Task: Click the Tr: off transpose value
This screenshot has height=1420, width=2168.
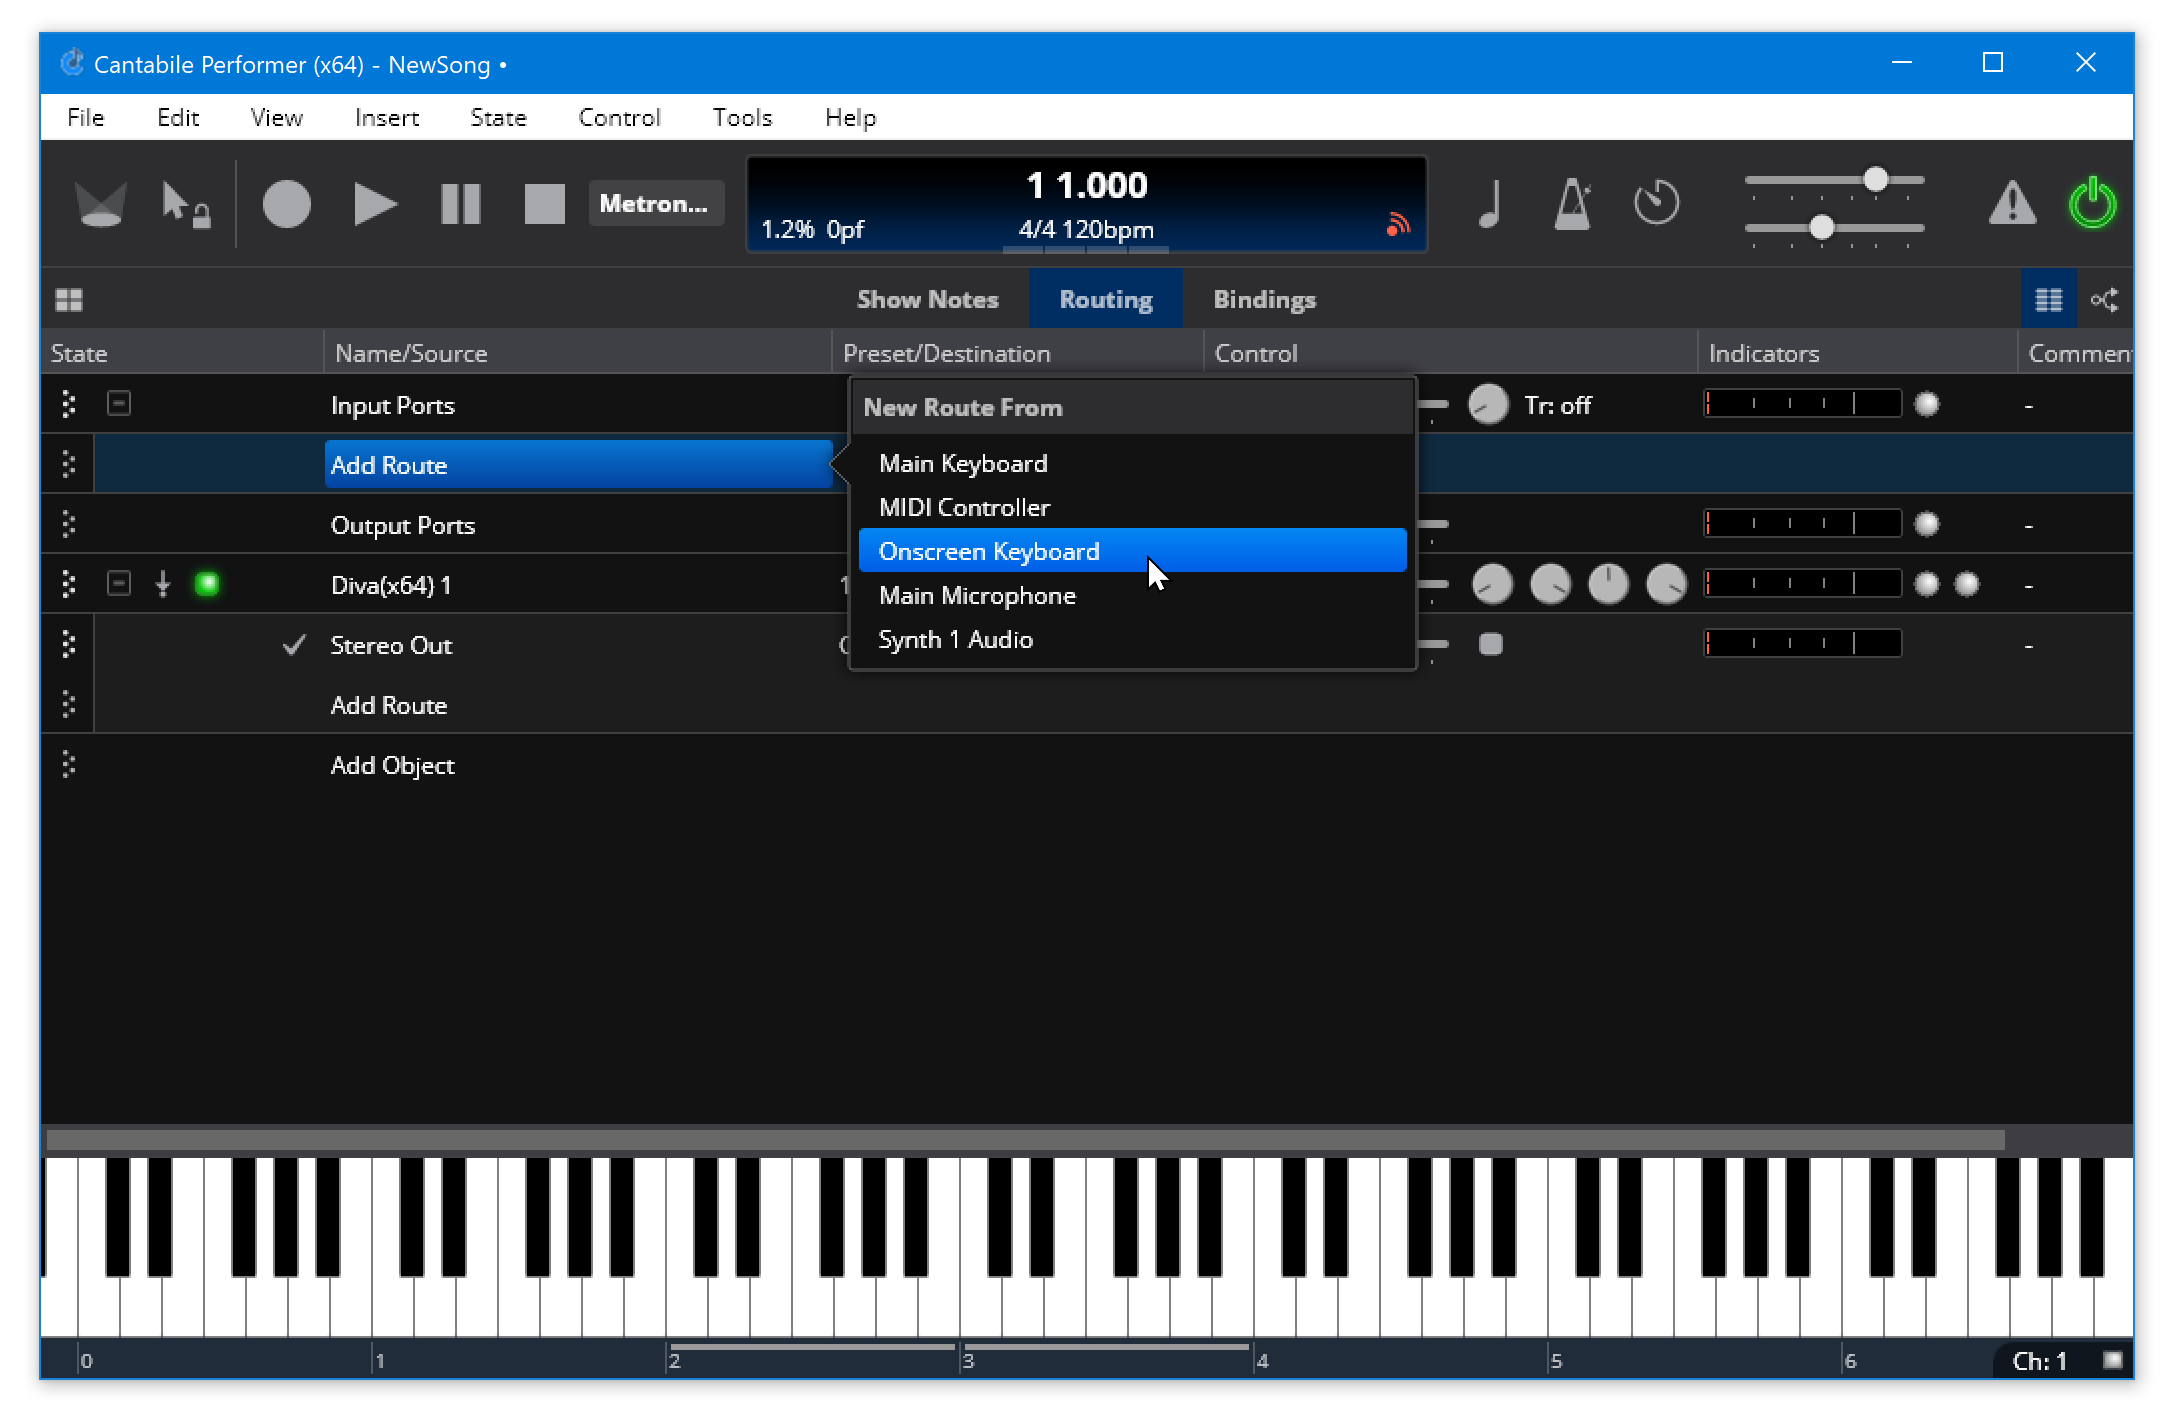Action: coord(1557,405)
